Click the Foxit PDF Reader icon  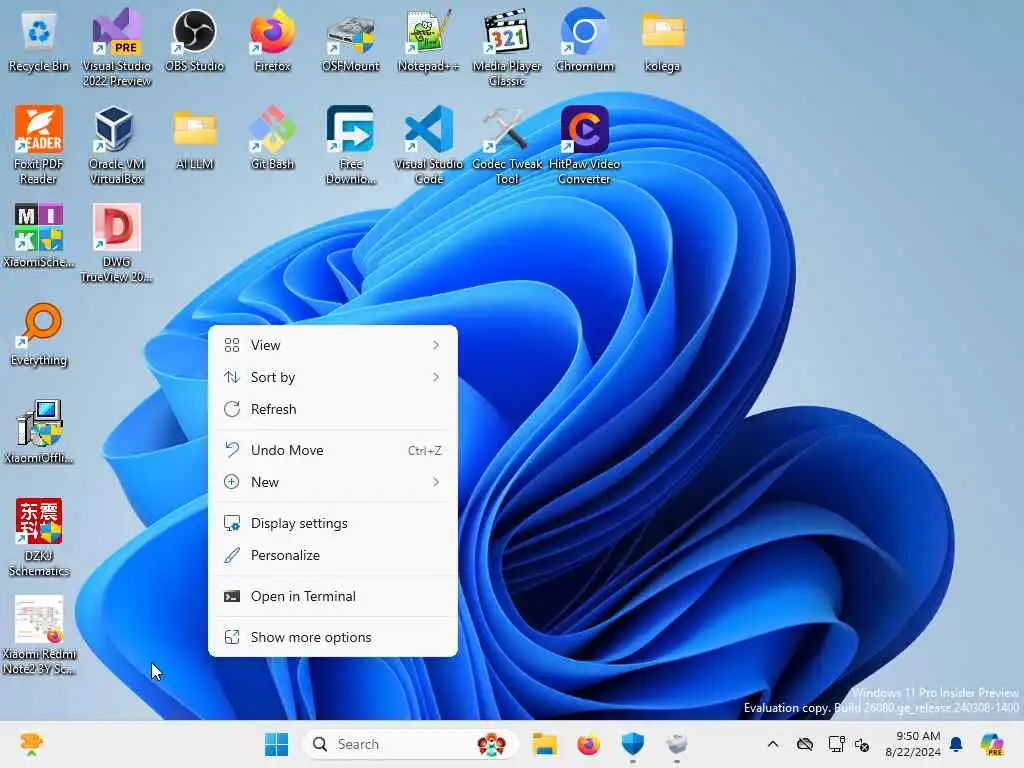coord(39,145)
